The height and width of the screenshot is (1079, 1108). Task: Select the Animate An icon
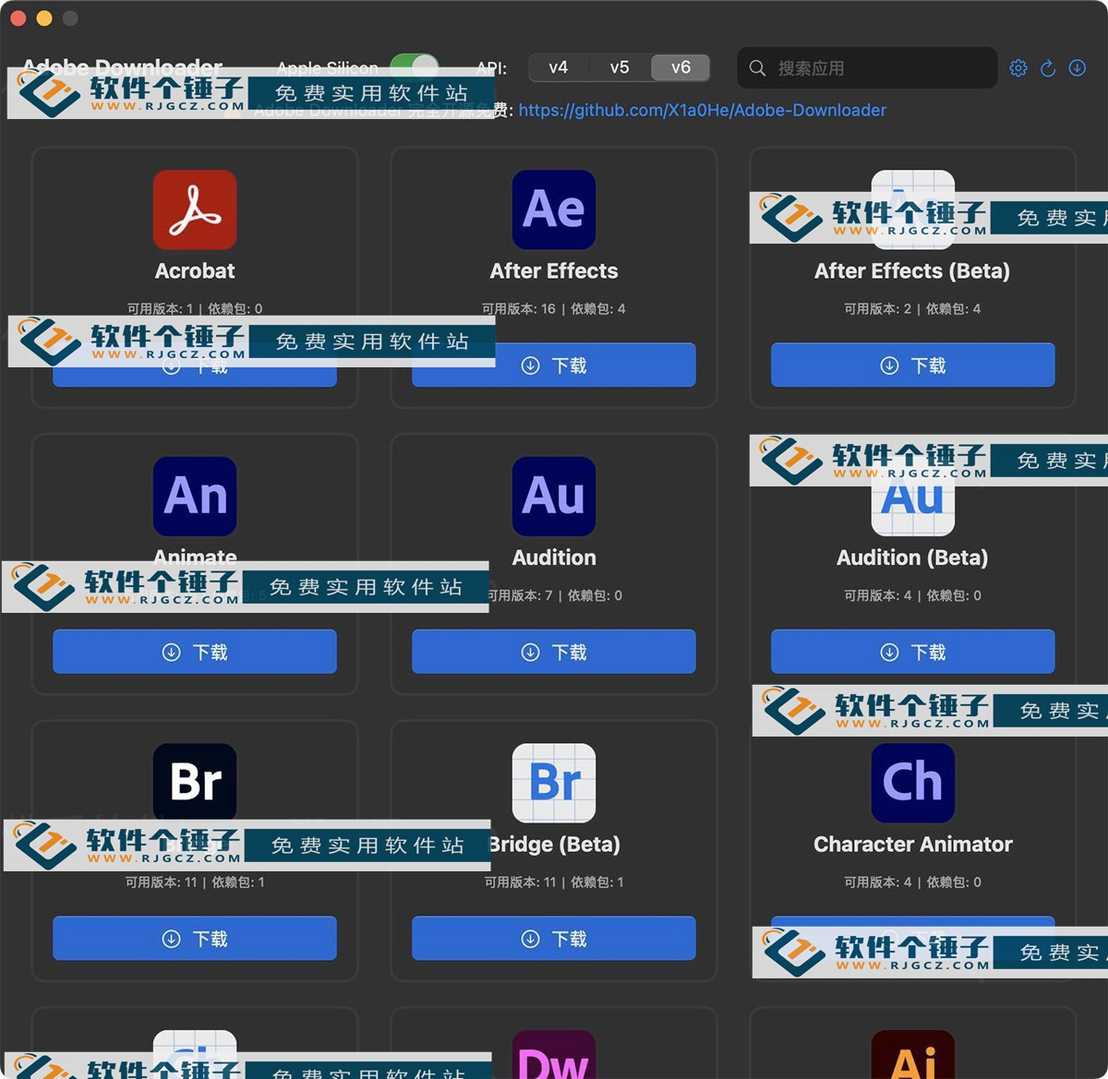click(195, 496)
